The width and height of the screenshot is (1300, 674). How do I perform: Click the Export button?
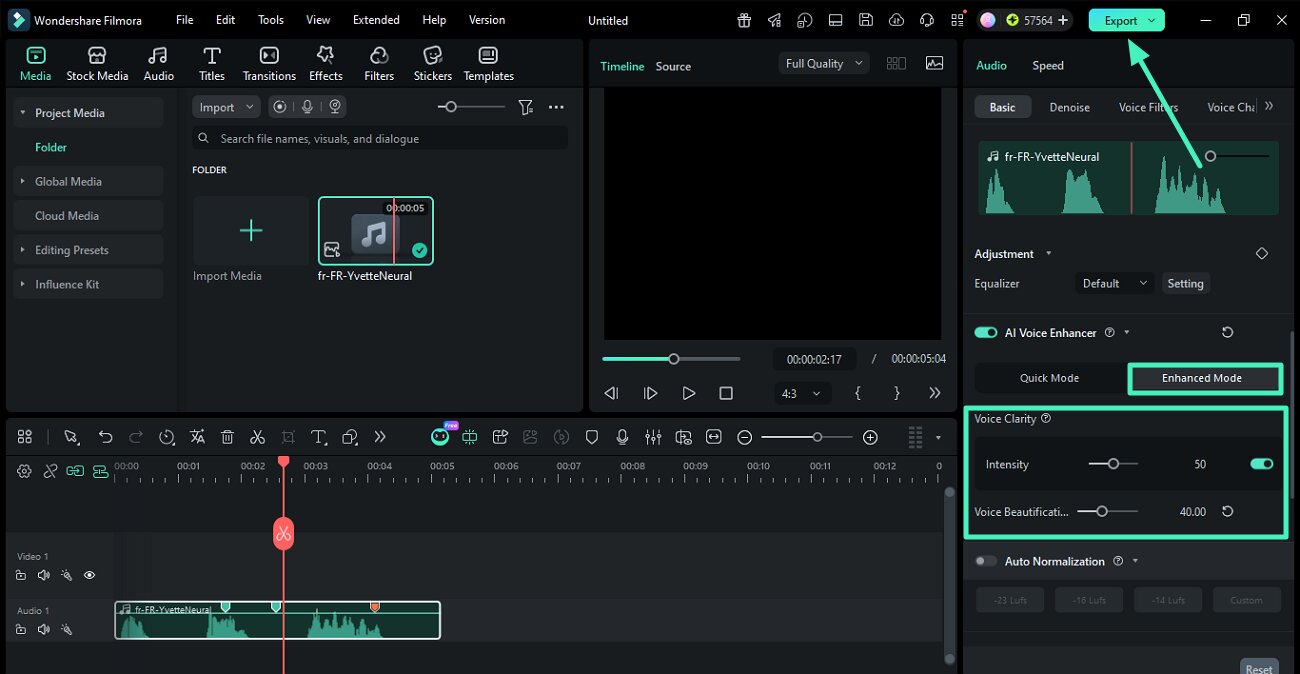[1127, 20]
